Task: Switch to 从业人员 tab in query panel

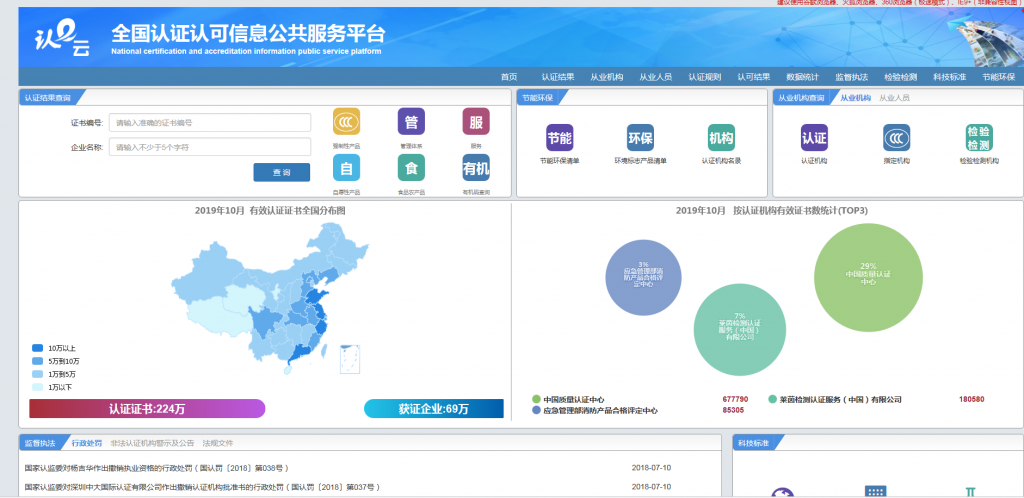Action: [x=894, y=98]
